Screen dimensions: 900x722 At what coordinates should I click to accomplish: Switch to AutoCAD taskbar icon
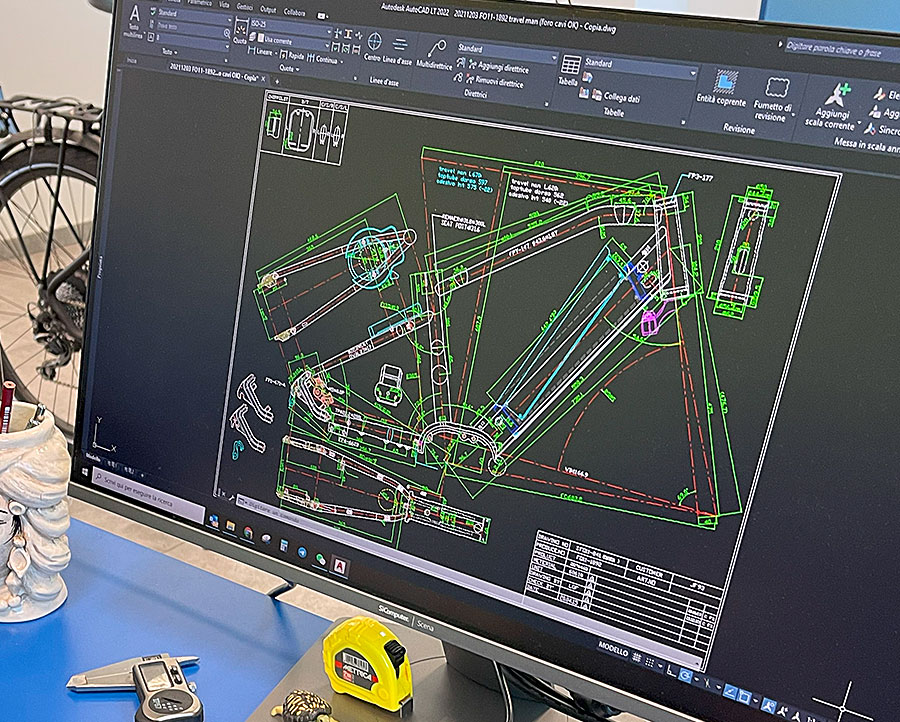tap(340, 566)
